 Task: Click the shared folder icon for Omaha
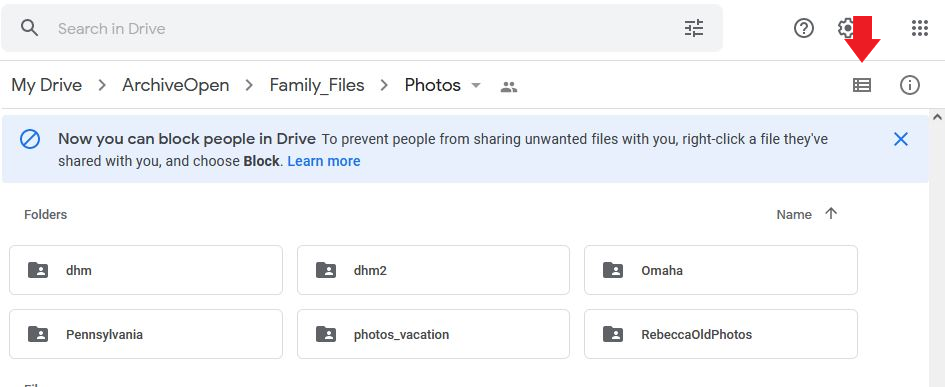pyautogui.click(x=613, y=270)
